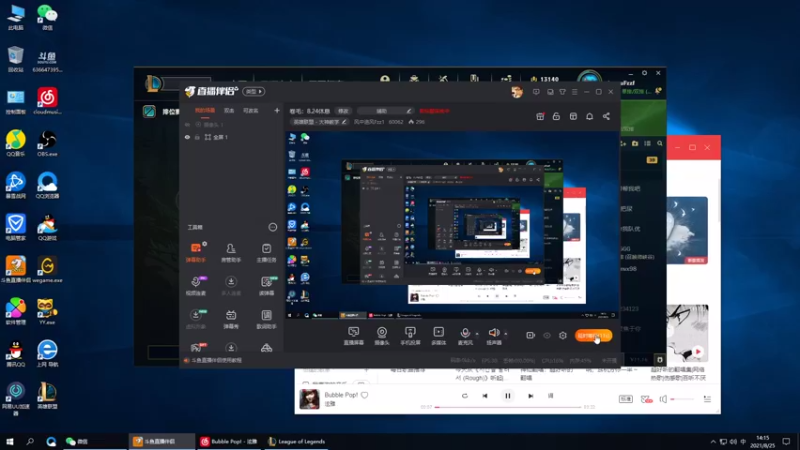
Task: Open the Bubble Pop! album cover thumbnail
Action: 309,399
